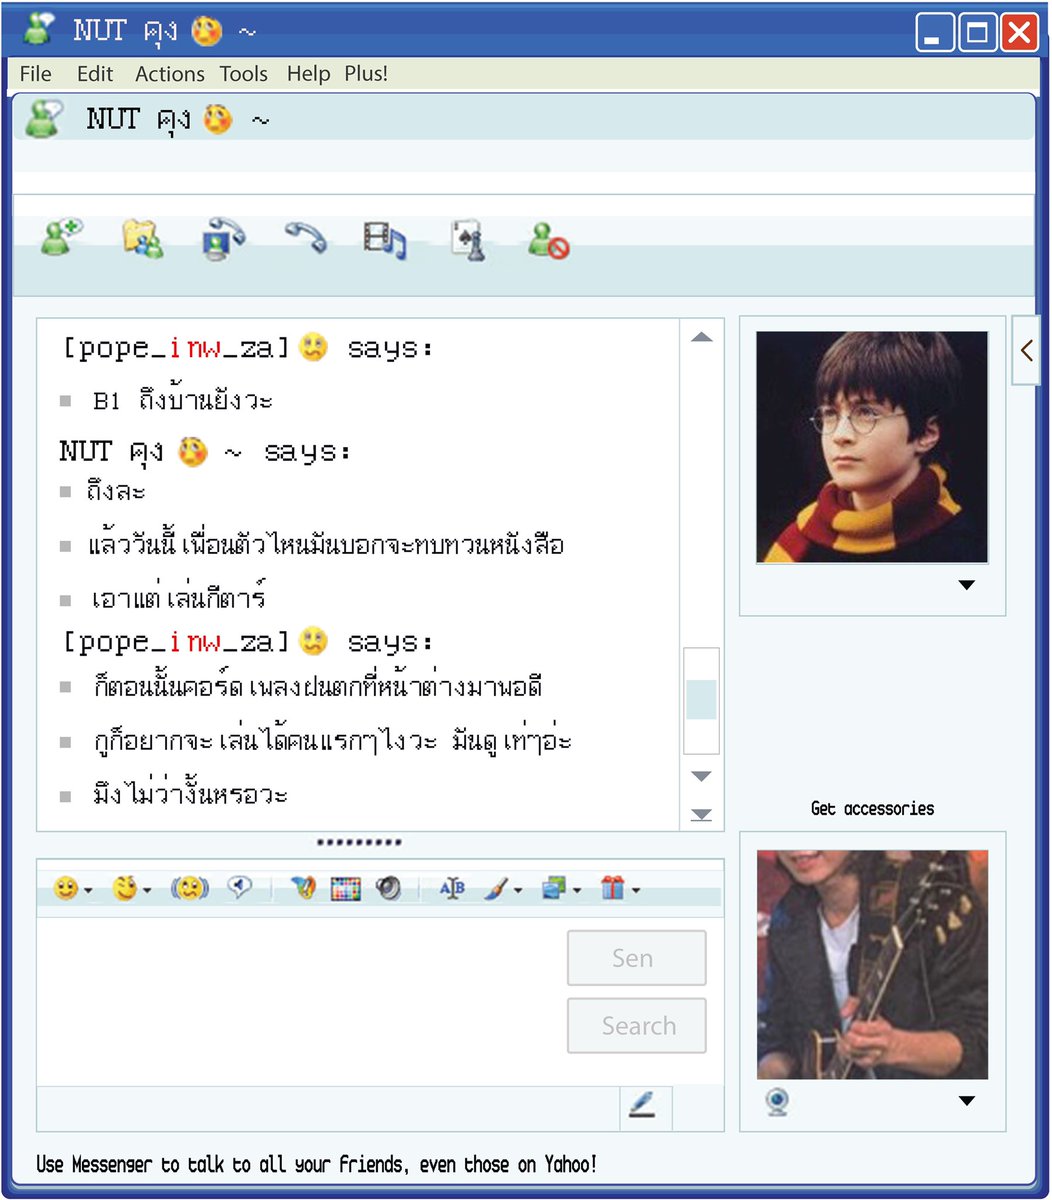Maximize the conversation window
1052x1200 pixels.
977,33
